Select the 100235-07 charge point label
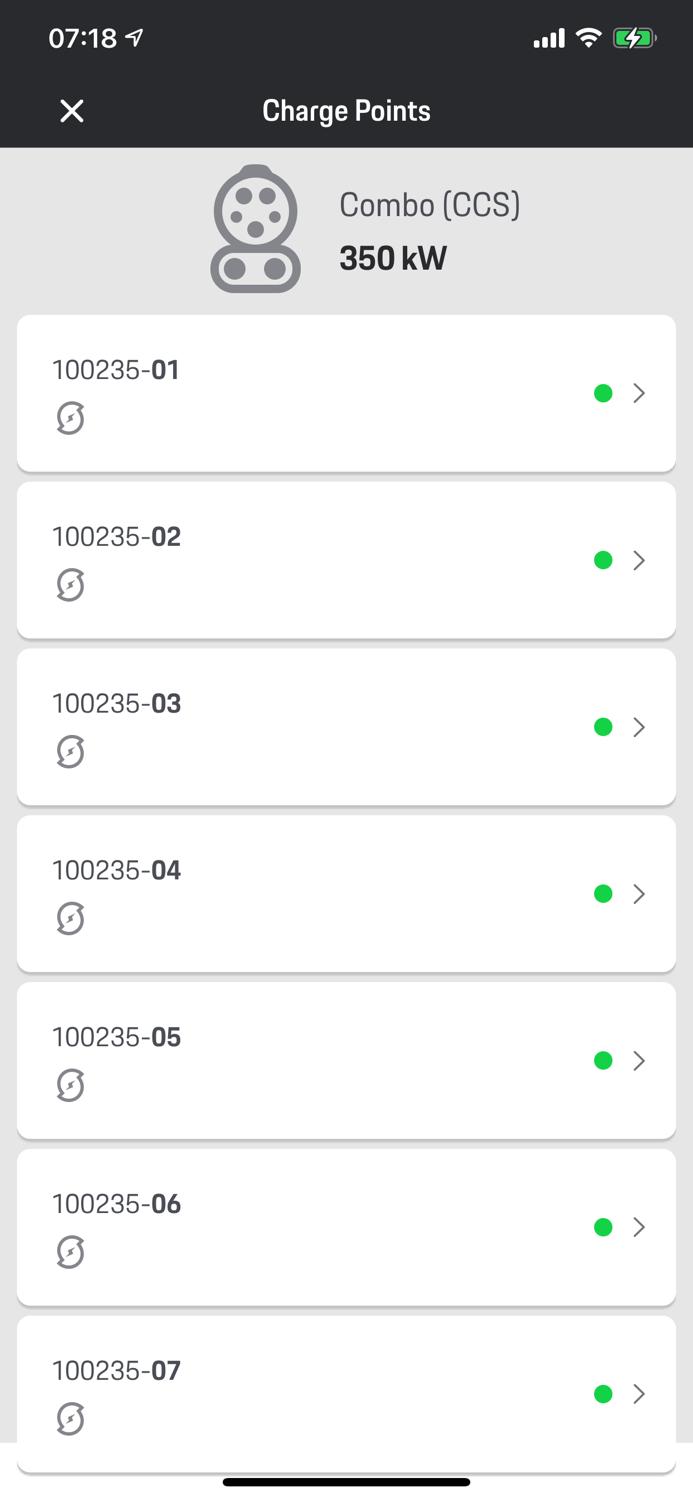Viewport: 693px width, 1500px height. point(117,1370)
